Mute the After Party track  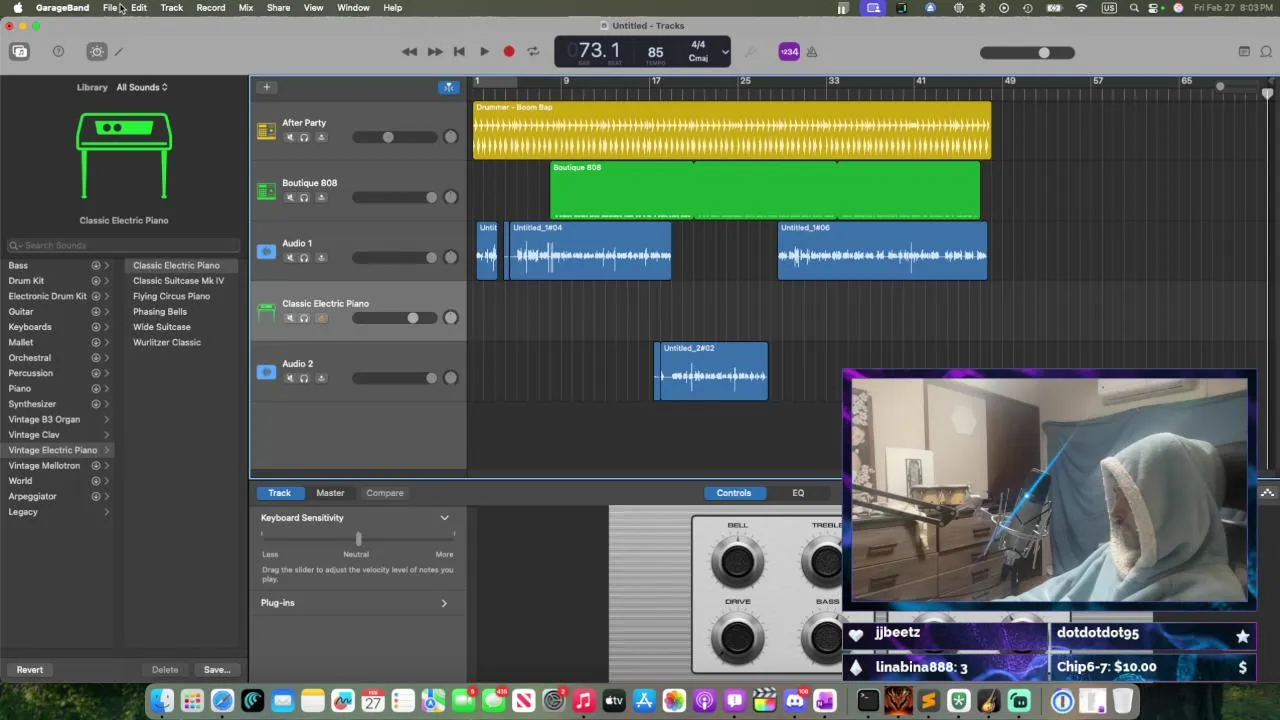pyautogui.click(x=290, y=138)
